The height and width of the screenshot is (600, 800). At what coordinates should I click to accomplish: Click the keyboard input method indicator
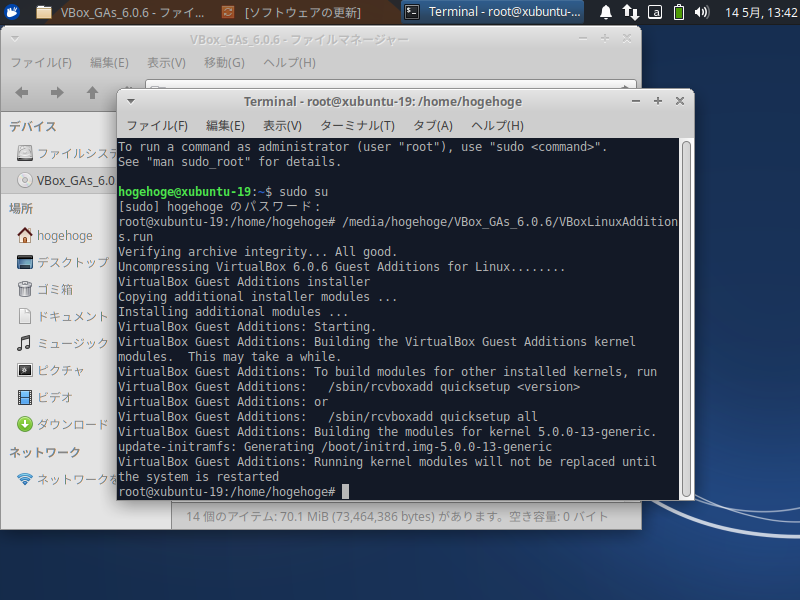coord(655,12)
